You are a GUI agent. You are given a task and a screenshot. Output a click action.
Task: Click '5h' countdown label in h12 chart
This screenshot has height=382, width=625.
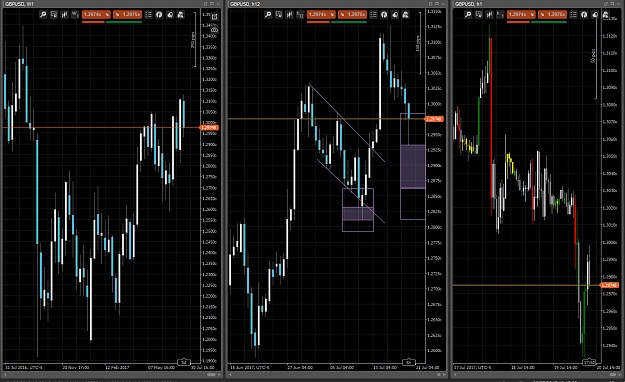coord(409,362)
